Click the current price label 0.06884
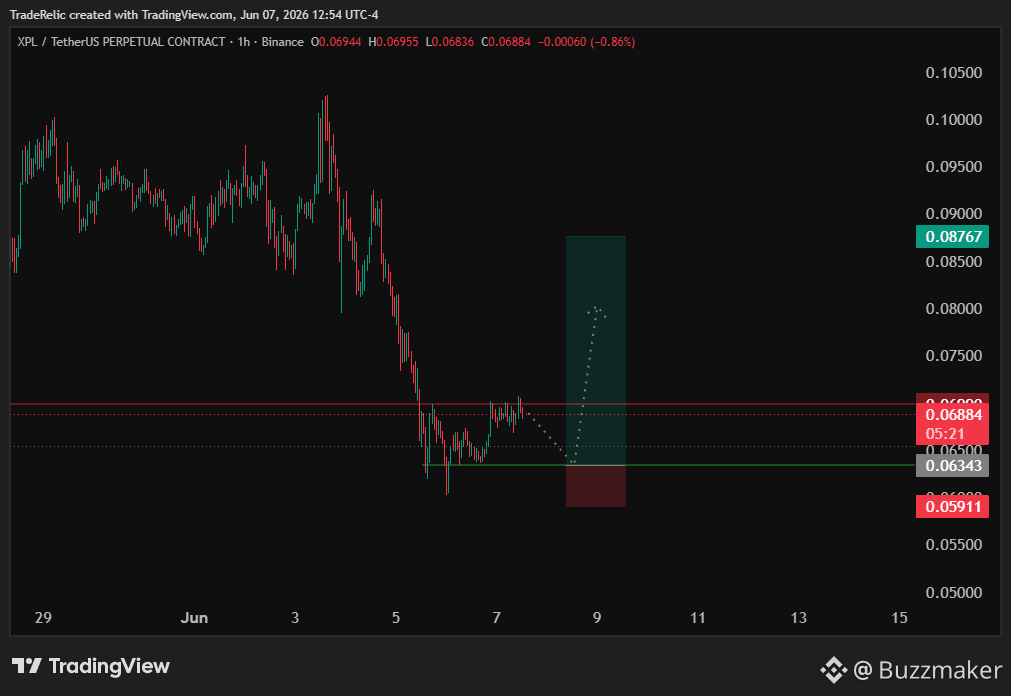This screenshot has height=696, width=1011. click(952, 415)
